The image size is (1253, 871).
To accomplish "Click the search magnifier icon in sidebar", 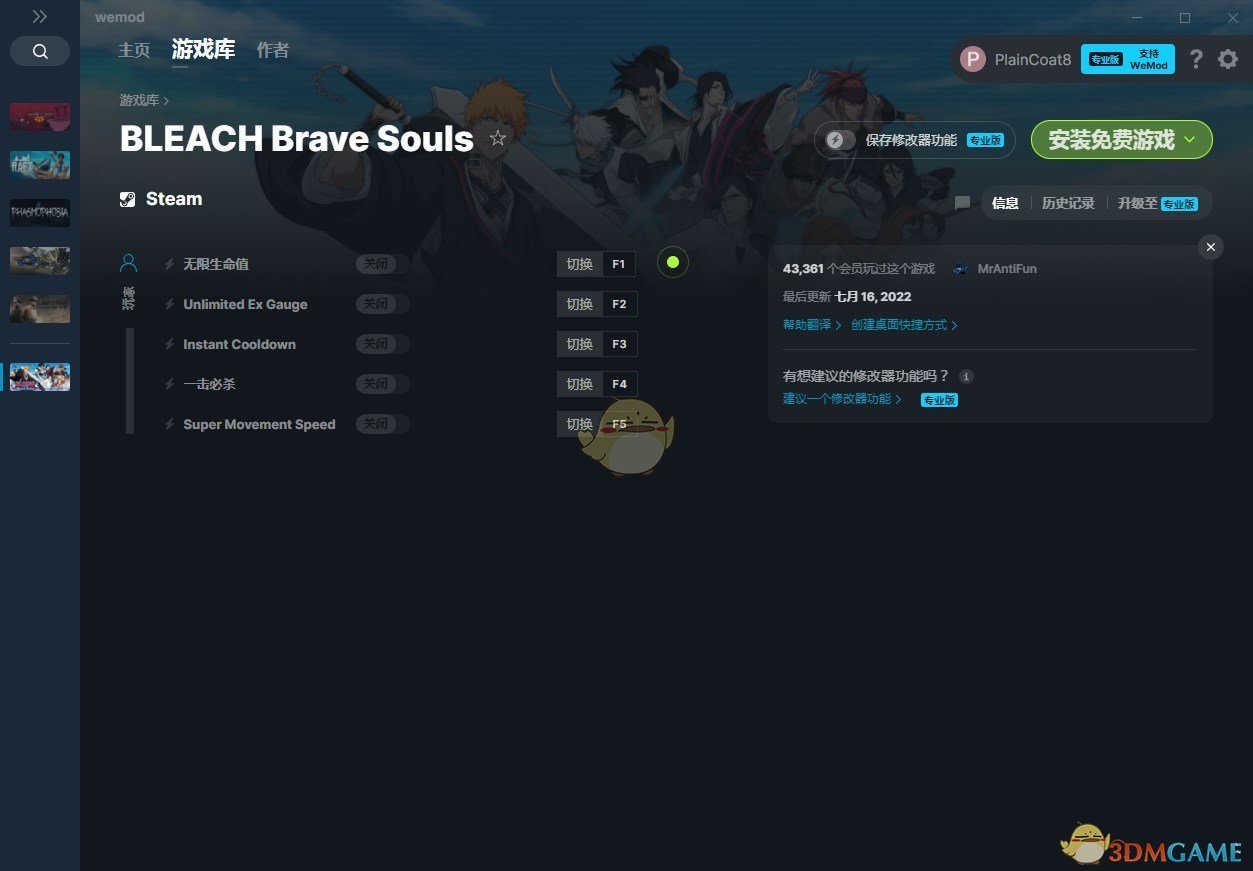I will [x=40, y=51].
